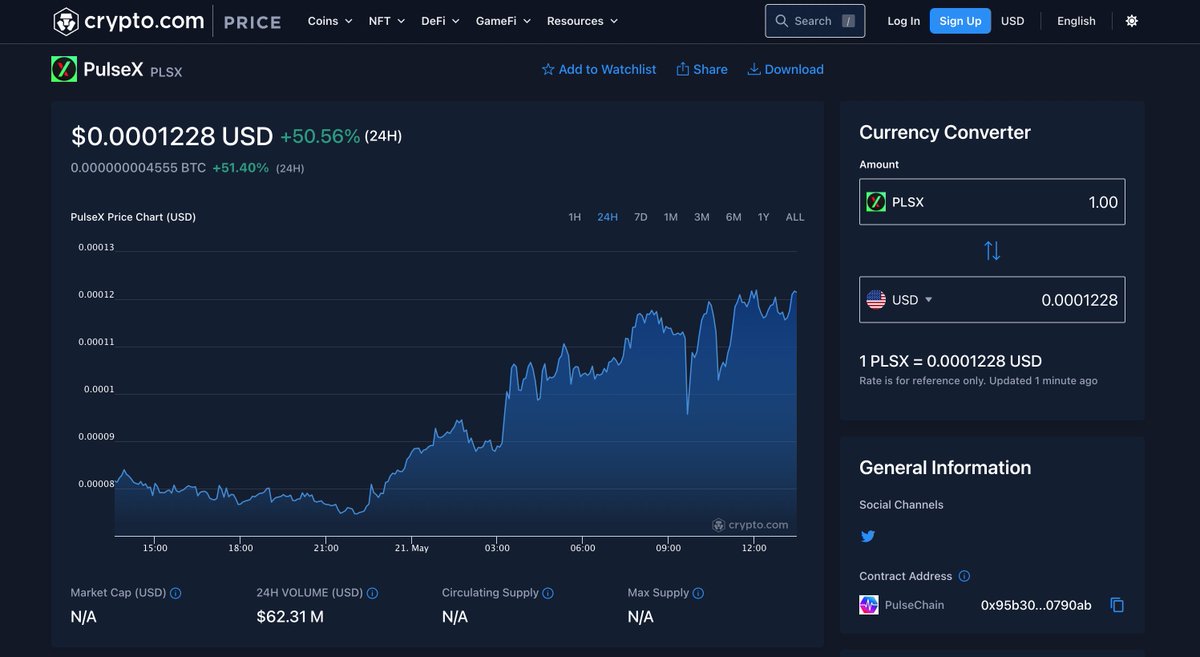Select the 24H chart range
1200x657 pixels.
pyautogui.click(x=607, y=217)
